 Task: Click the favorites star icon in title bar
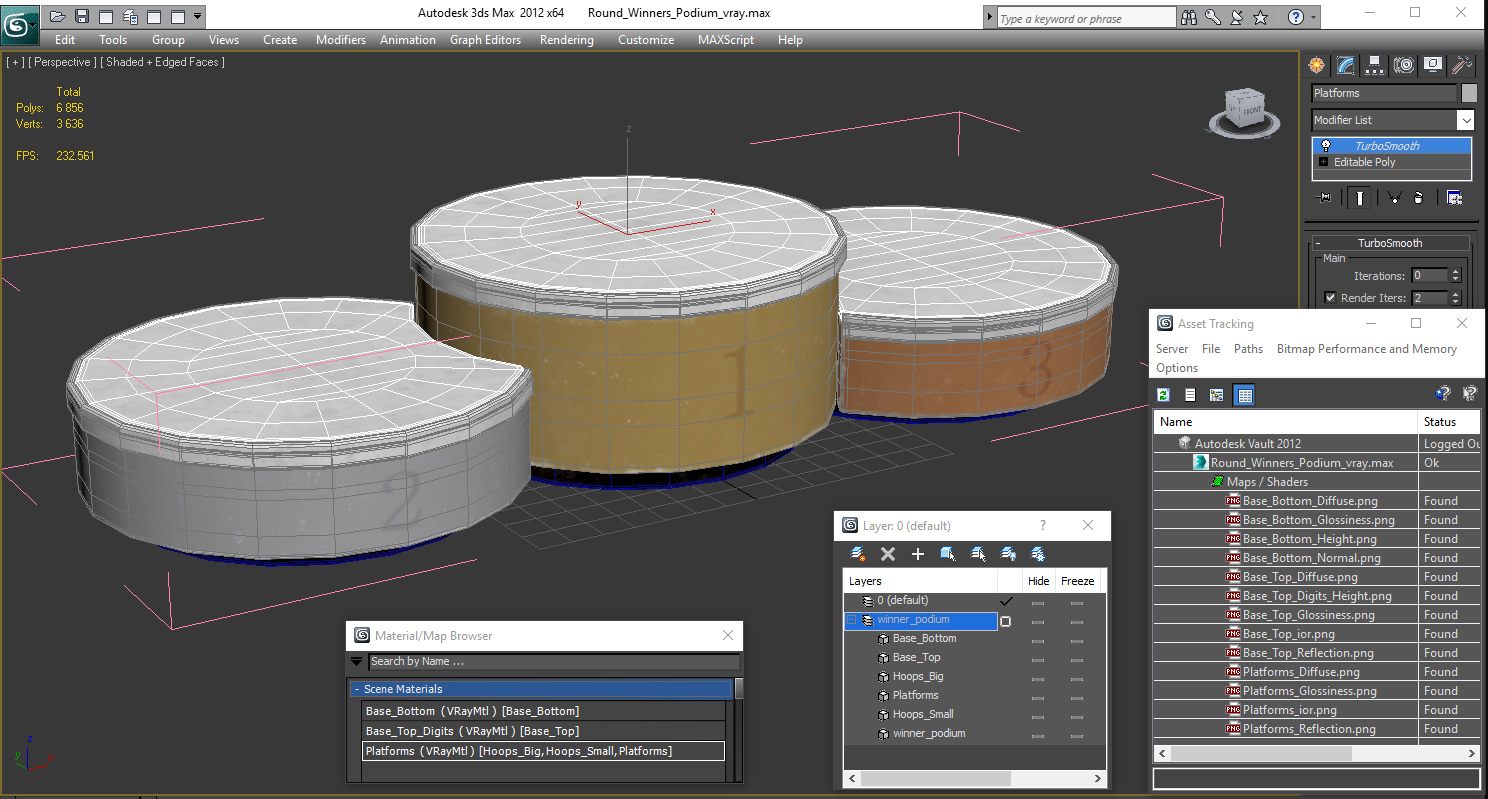[x=1260, y=17]
